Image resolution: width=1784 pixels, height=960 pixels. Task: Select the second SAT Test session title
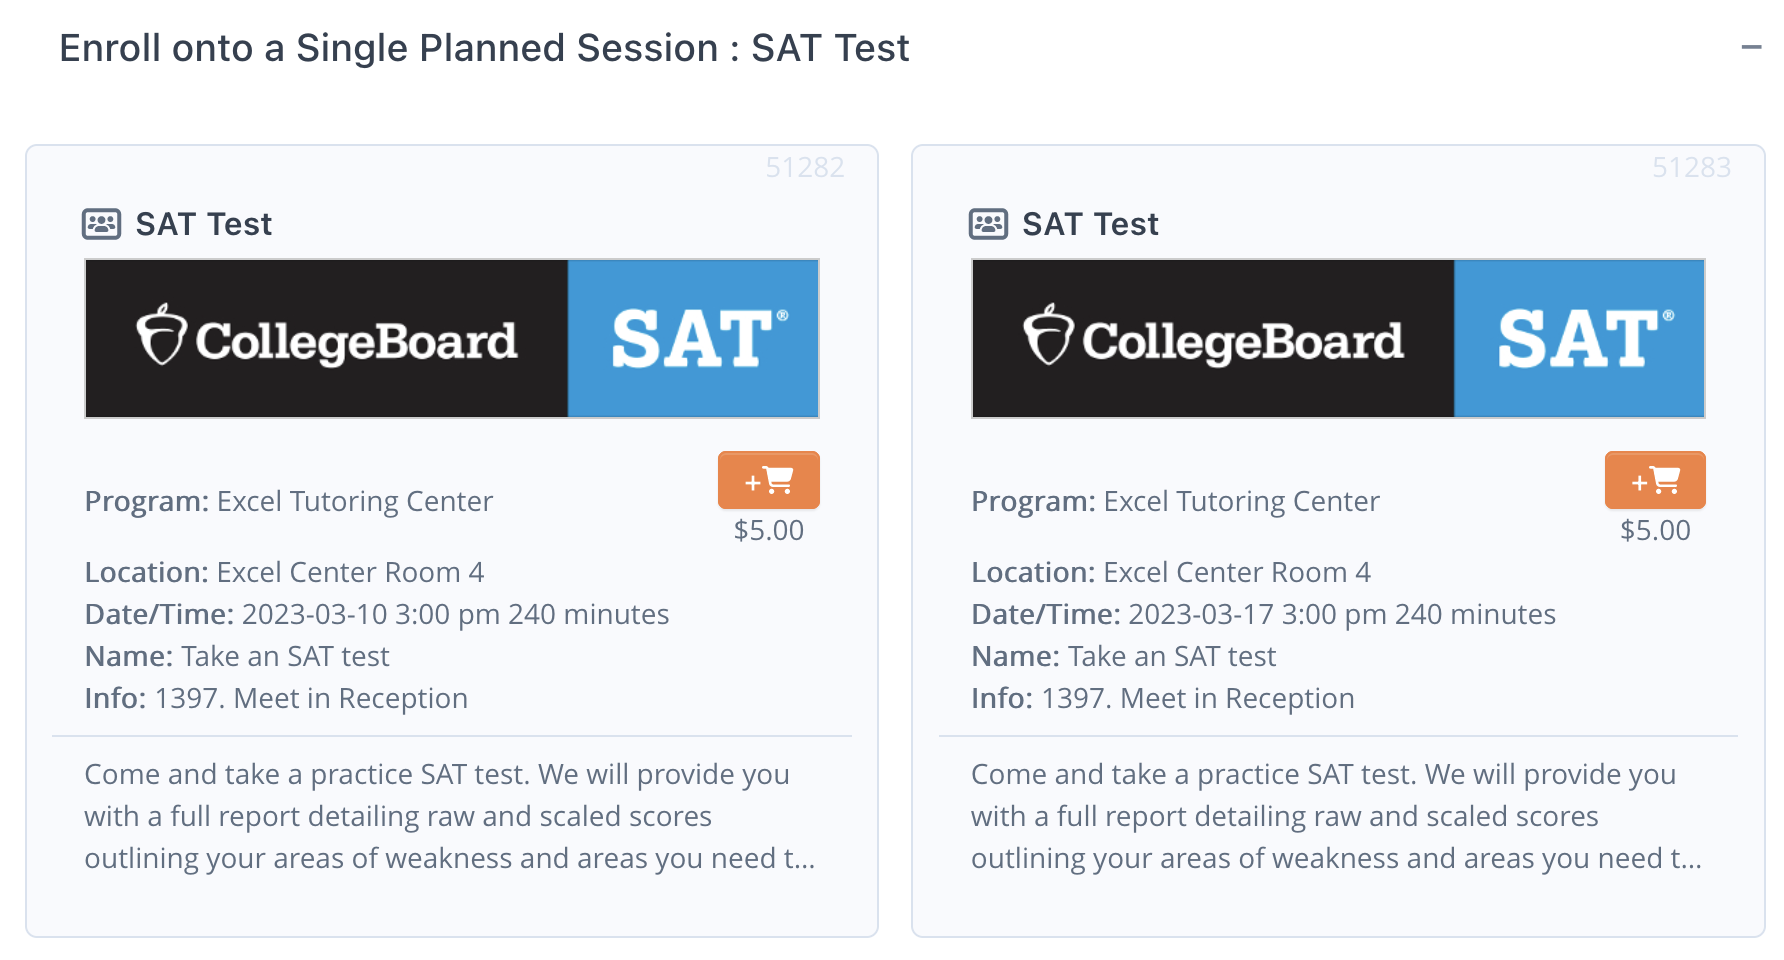click(x=1090, y=224)
